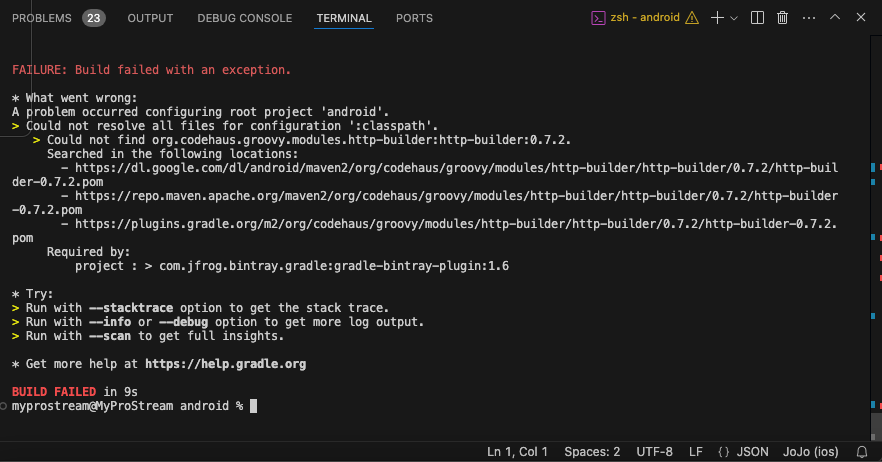The width and height of the screenshot is (882, 462).
Task: Open the Debug Console tab
Action: point(245,18)
